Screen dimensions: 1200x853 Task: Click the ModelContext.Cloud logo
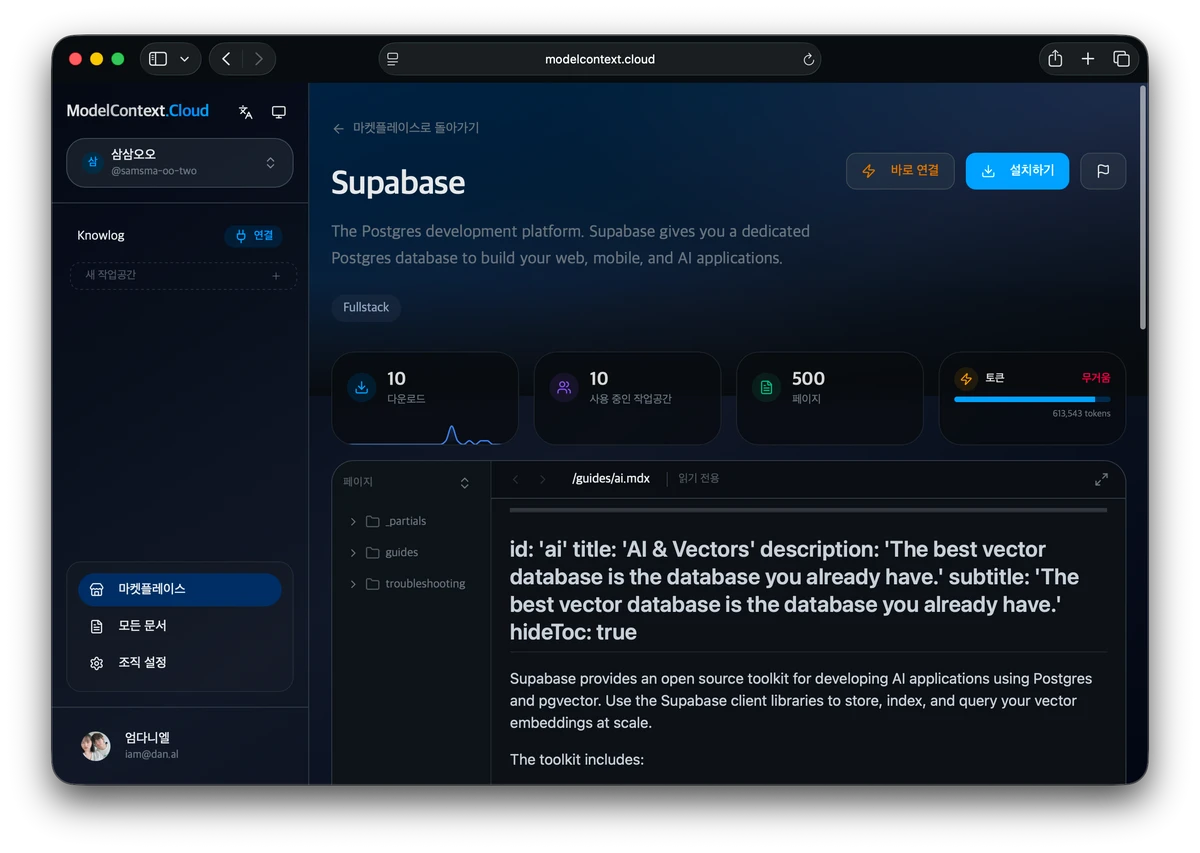click(x=138, y=111)
